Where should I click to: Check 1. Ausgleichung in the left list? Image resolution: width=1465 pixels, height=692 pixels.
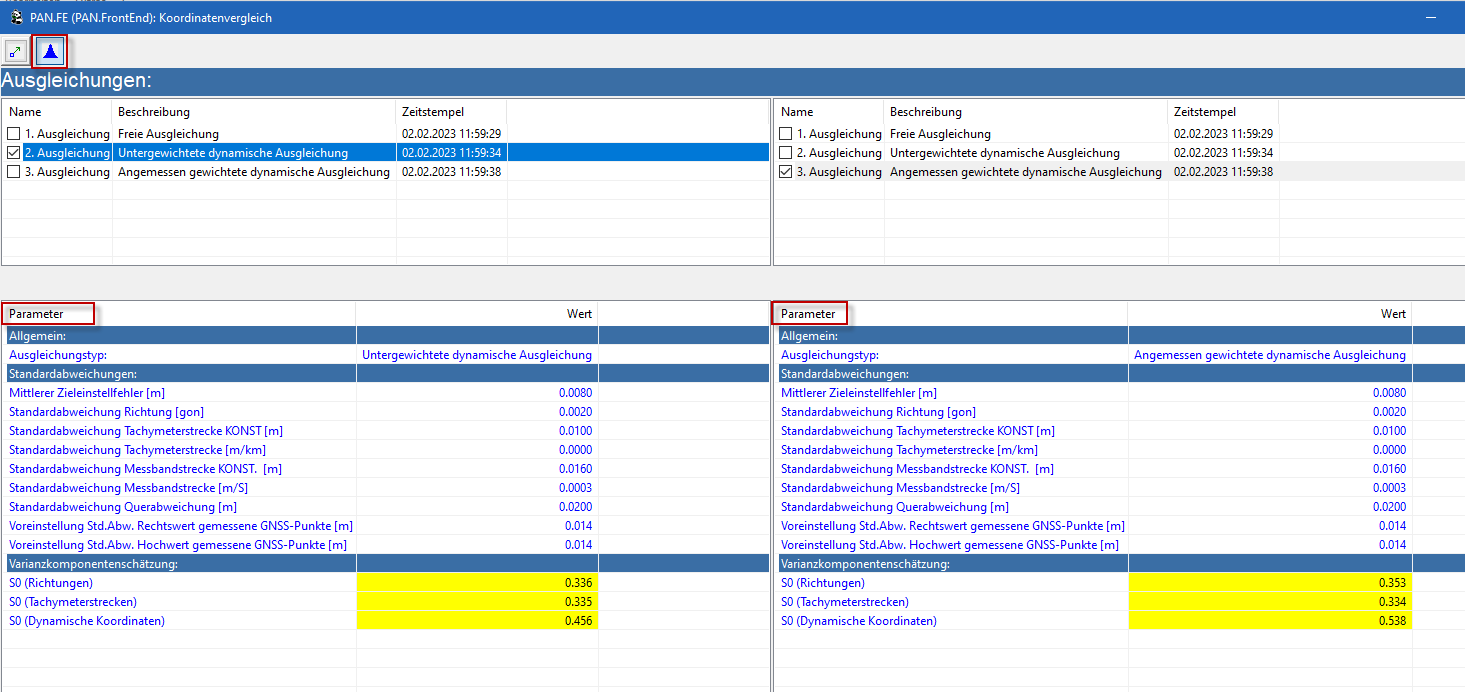(13, 134)
